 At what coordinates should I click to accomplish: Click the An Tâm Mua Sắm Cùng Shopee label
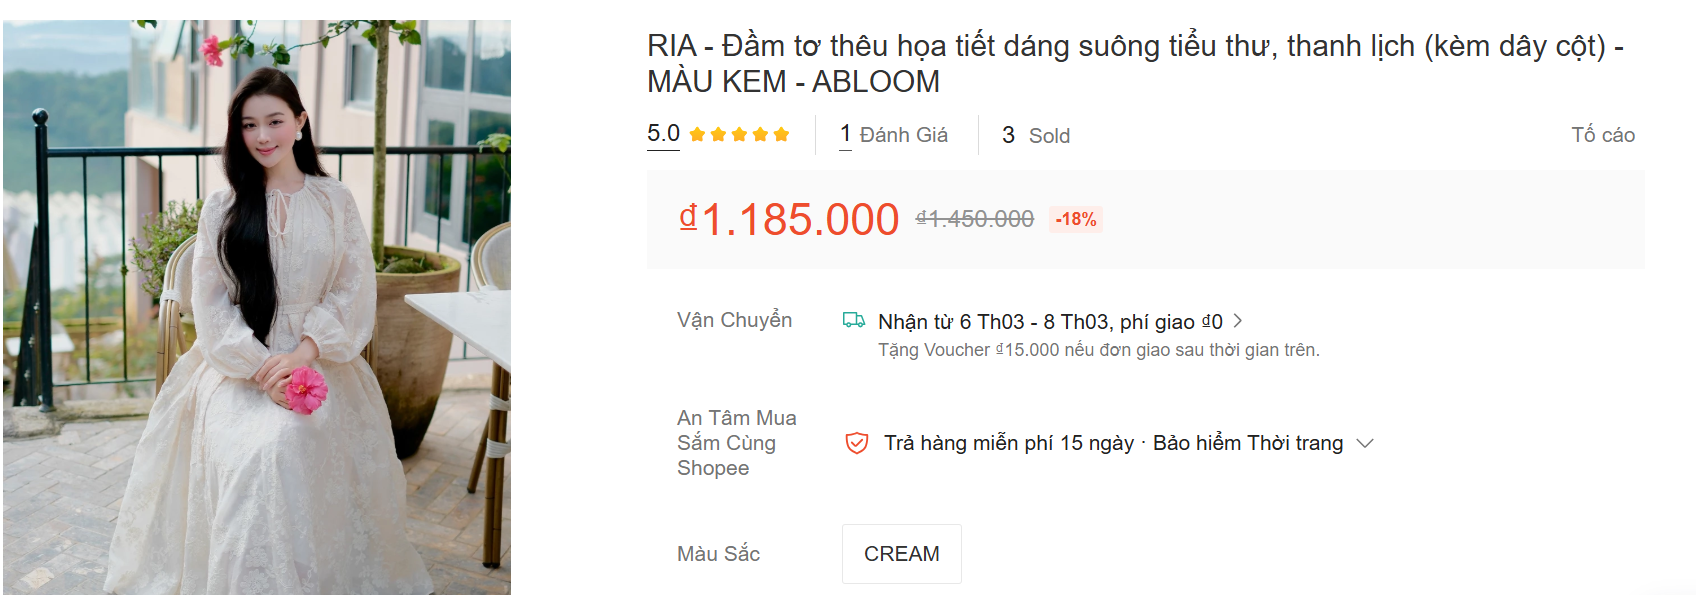click(736, 443)
